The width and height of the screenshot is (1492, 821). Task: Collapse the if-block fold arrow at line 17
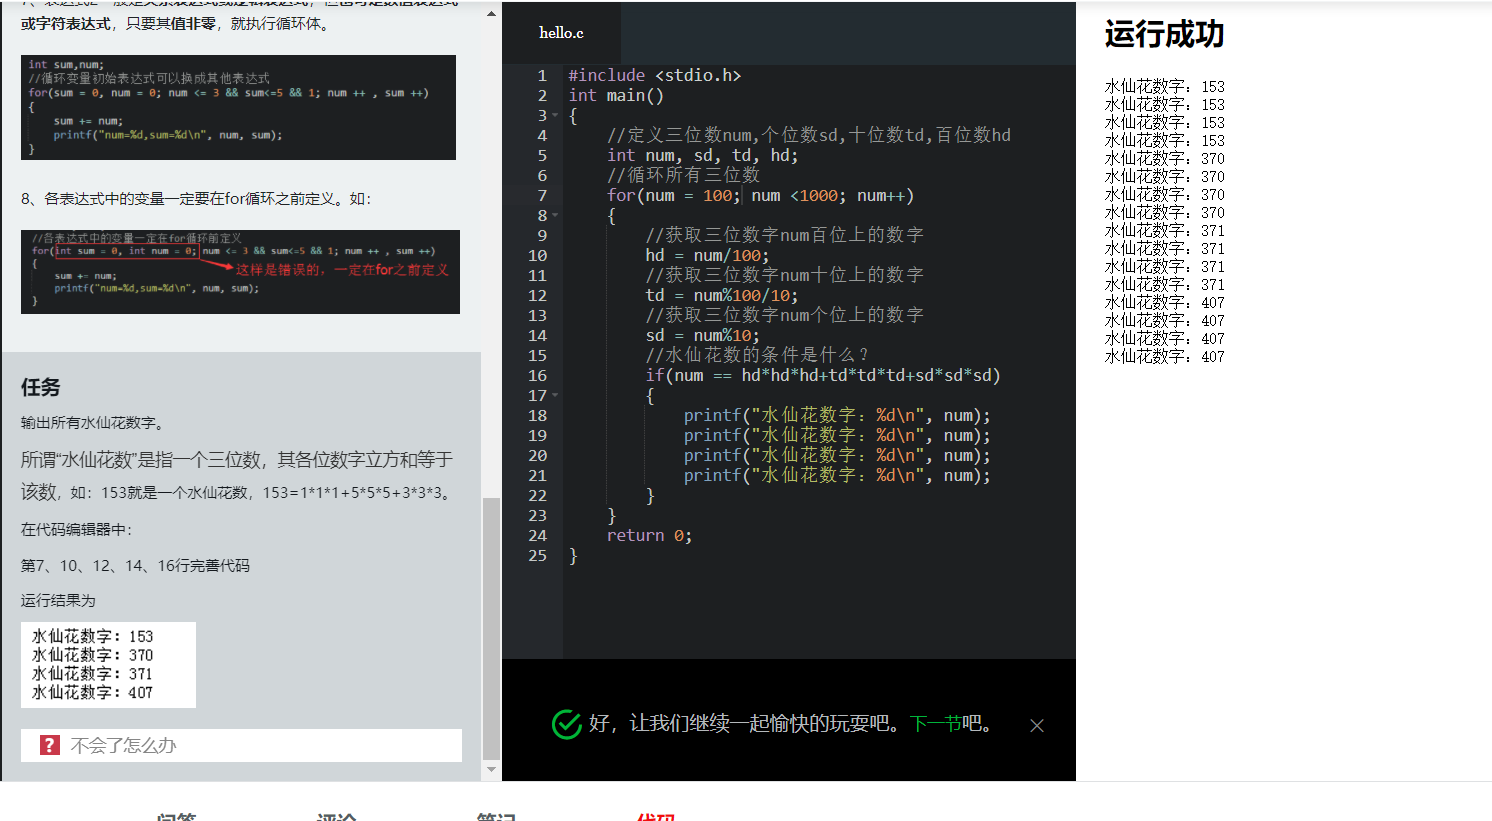(x=555, y=395)
